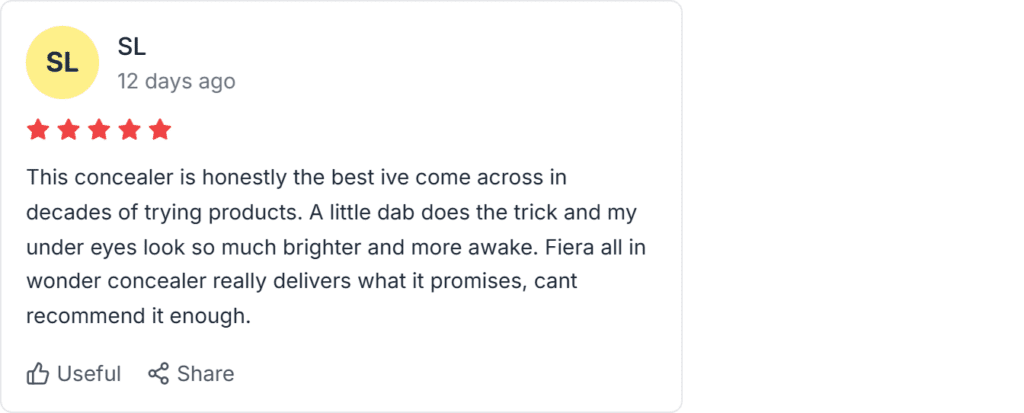Click the share network icon

pos(158,374)
